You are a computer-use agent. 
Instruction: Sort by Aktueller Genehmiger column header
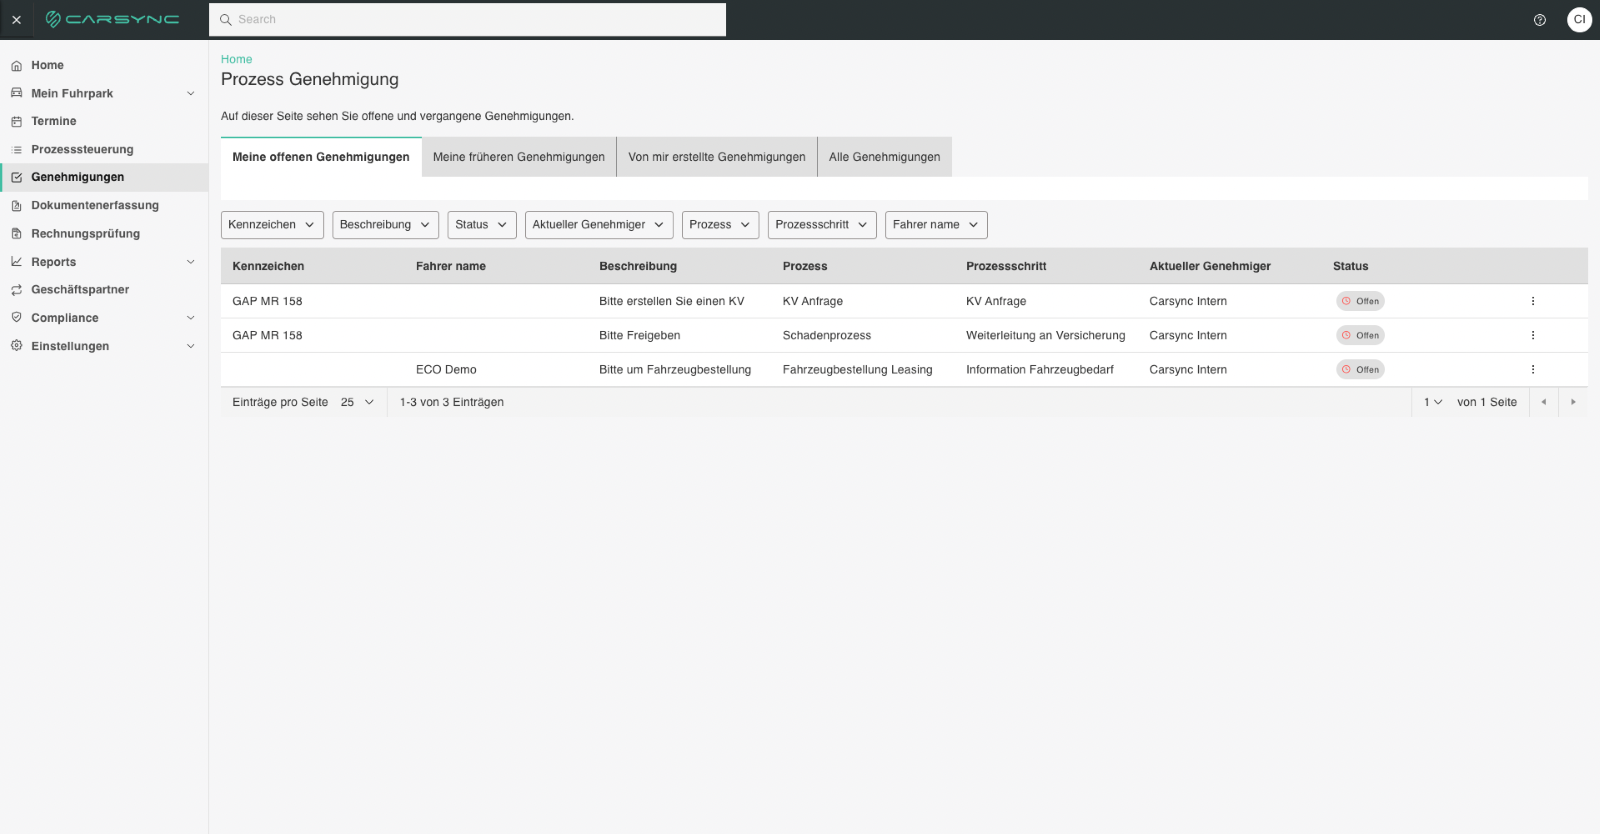(1210, 266)
